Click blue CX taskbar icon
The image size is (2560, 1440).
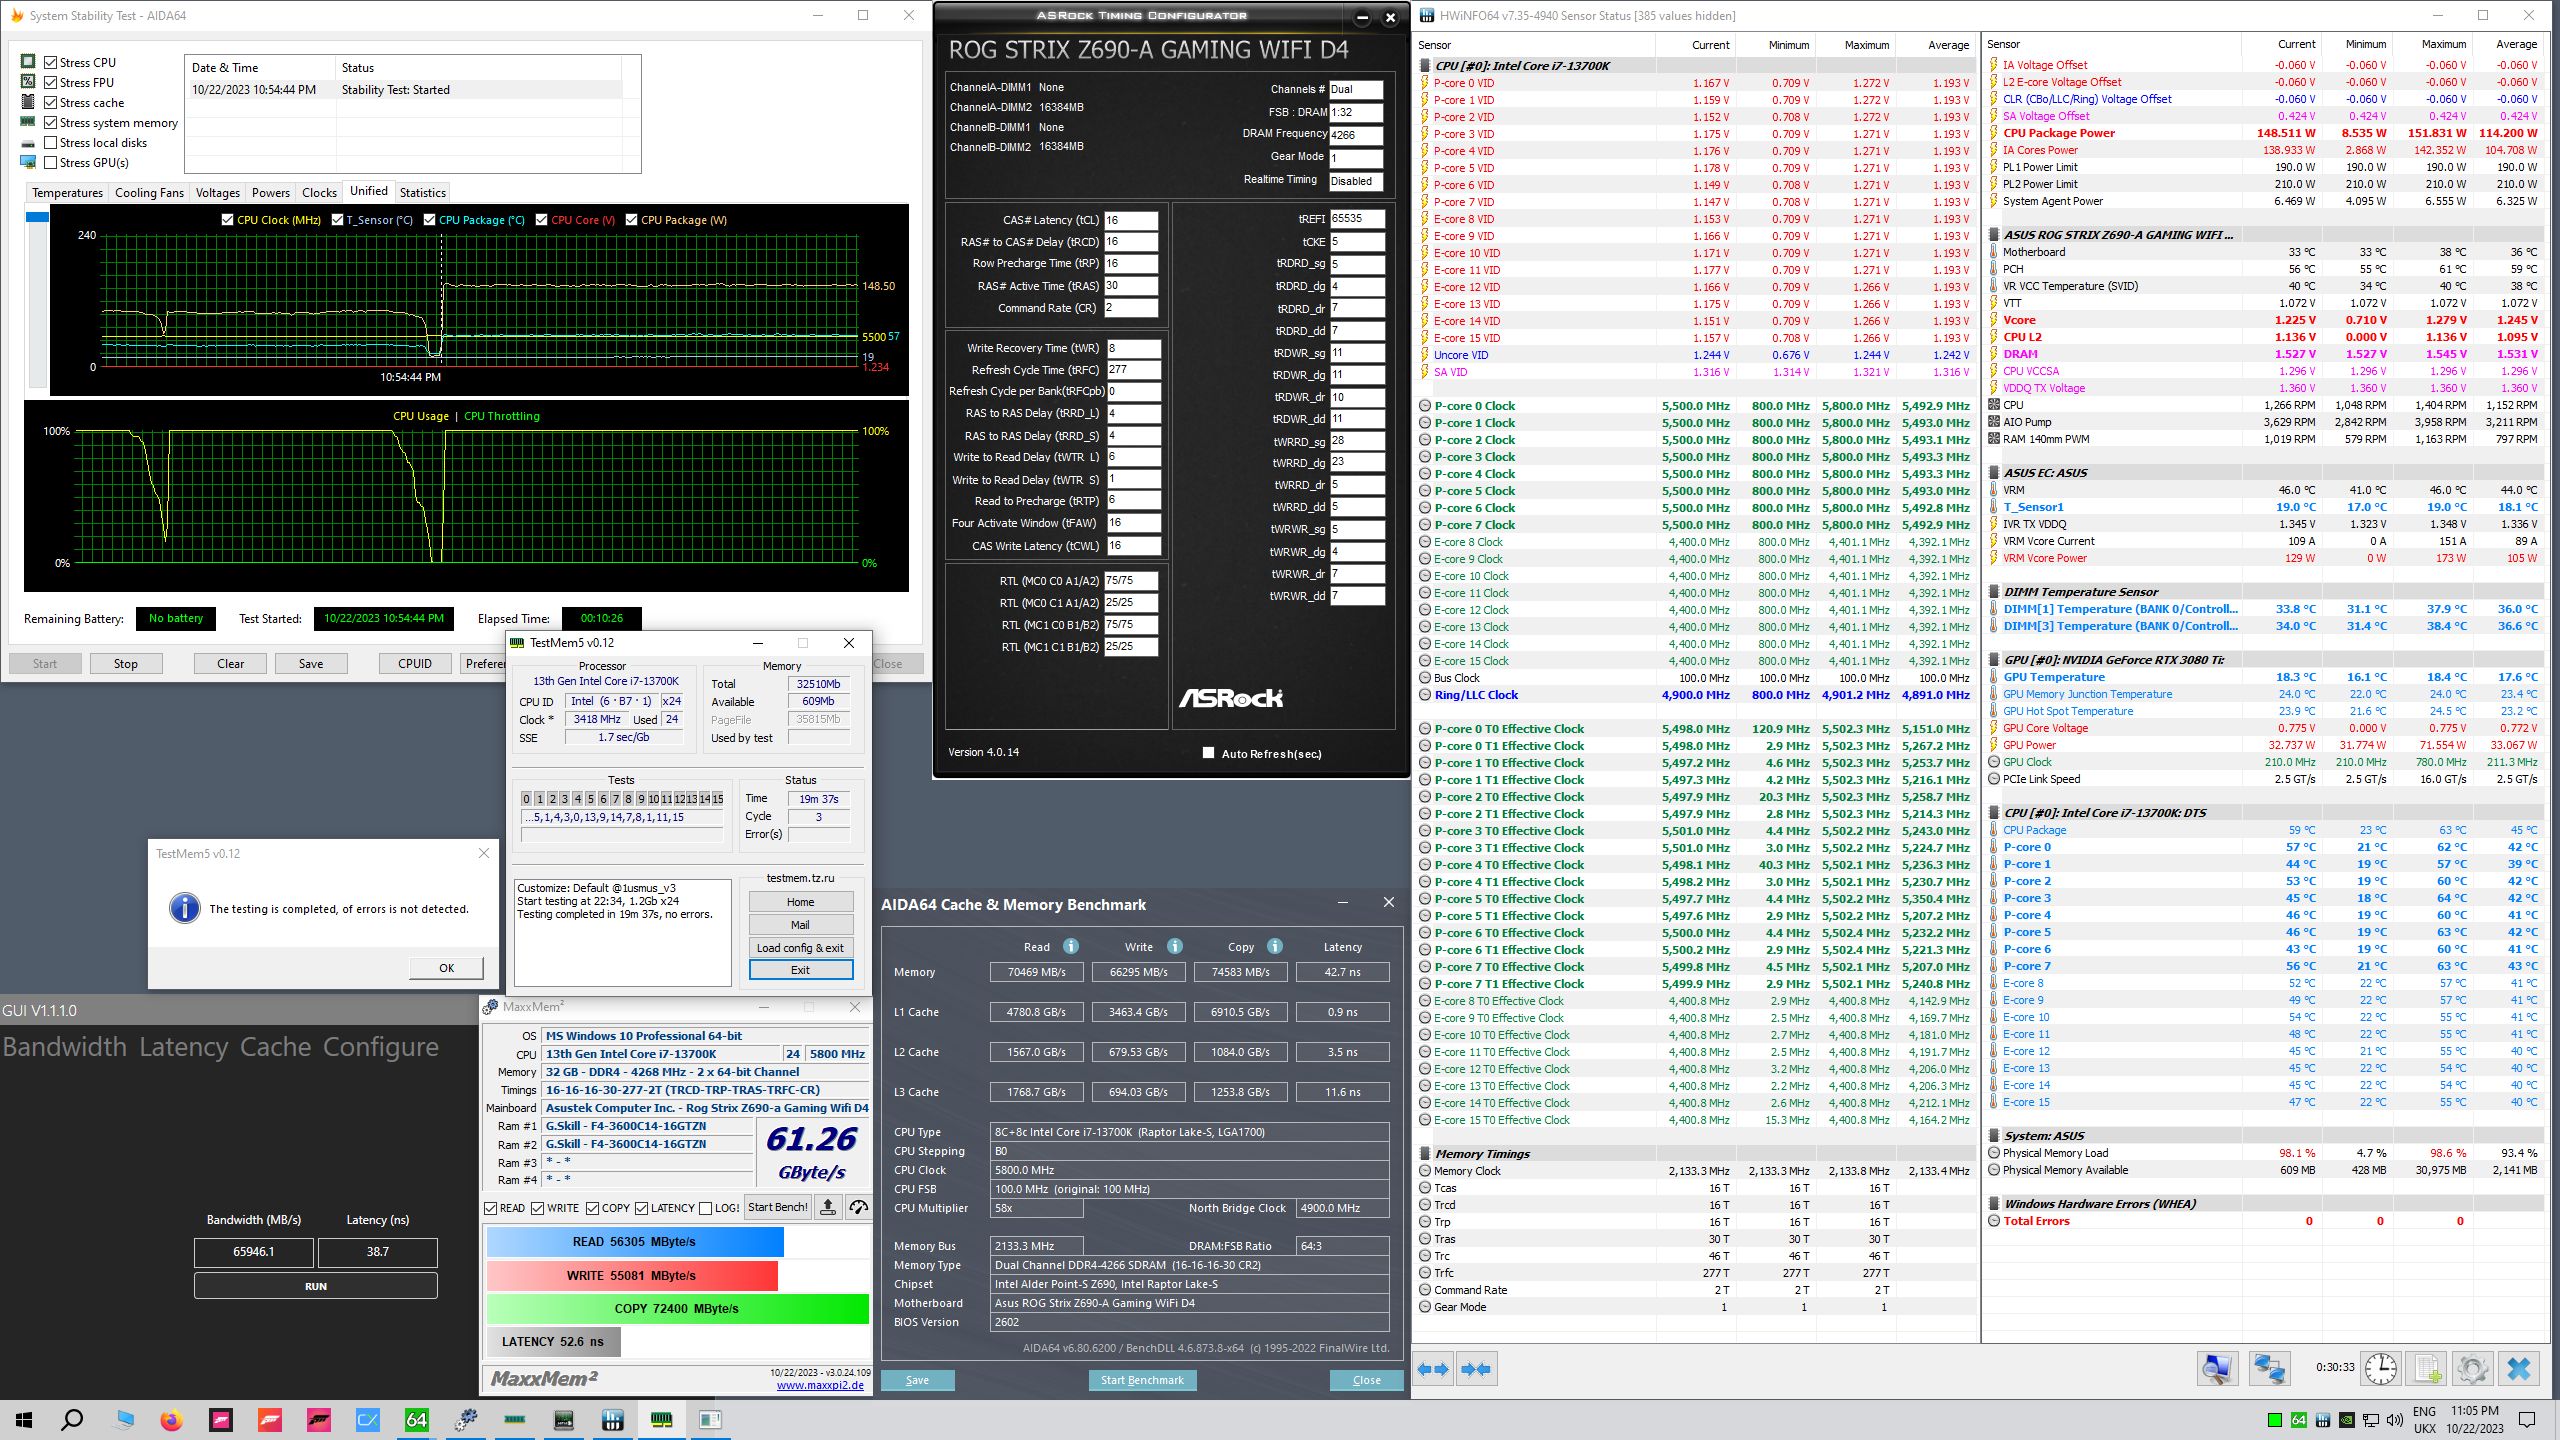pyautogui.click(x=367, y=1420)
